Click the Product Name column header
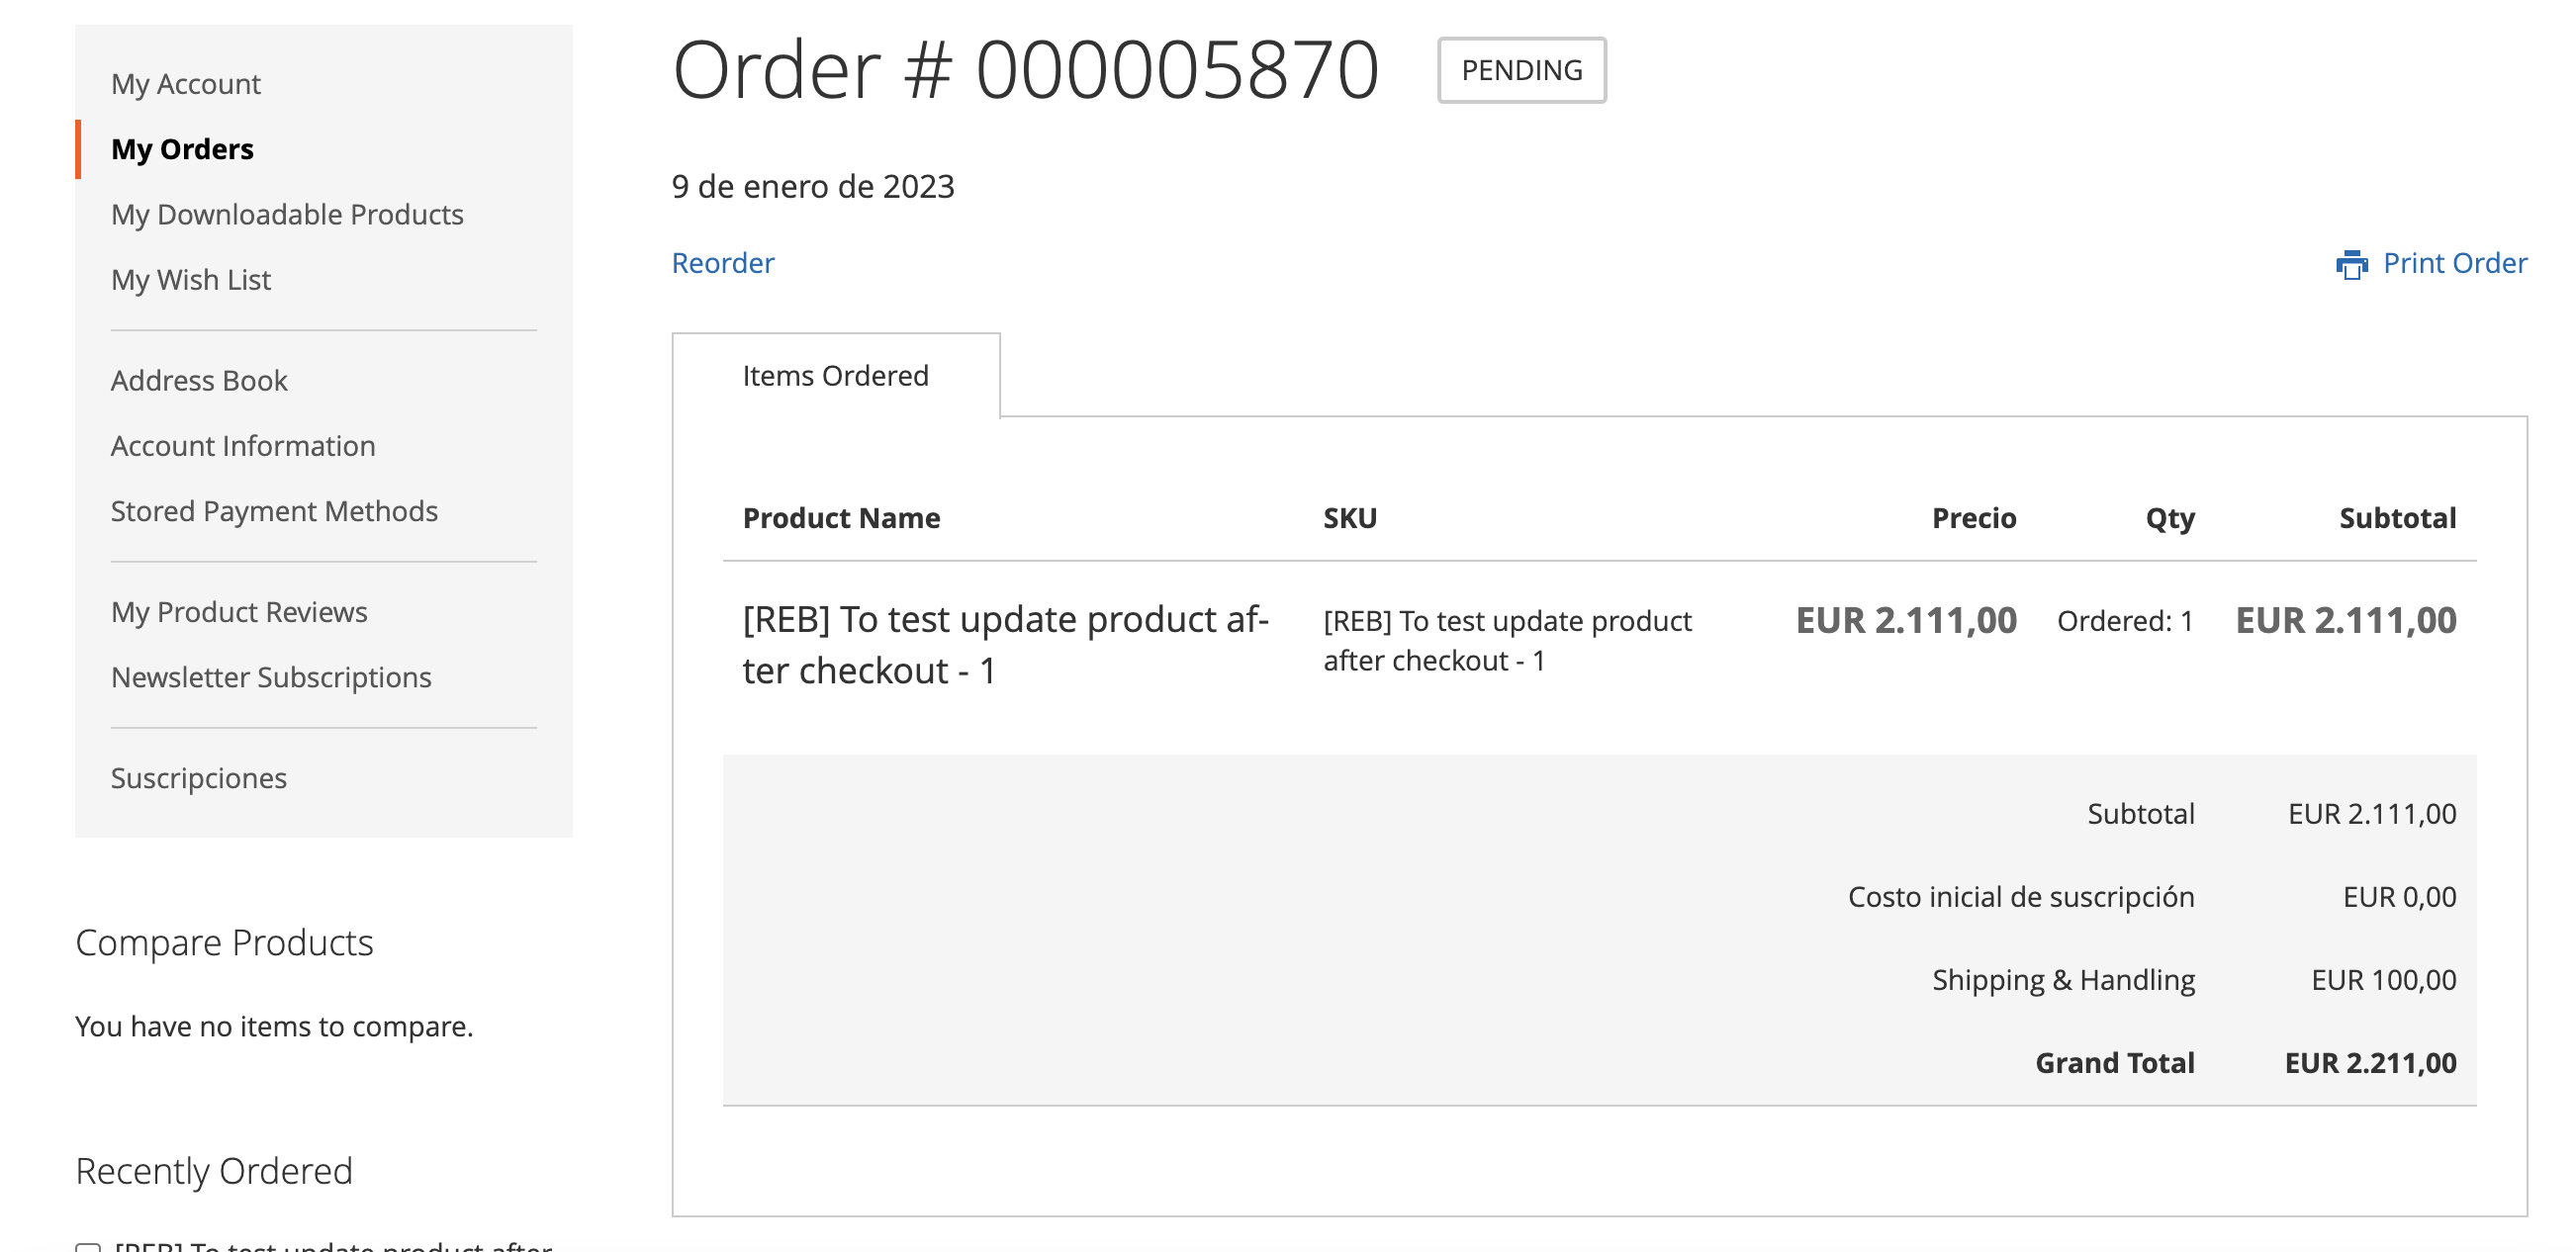The width and height of the screenshot is (2576, 1252). 841,518
